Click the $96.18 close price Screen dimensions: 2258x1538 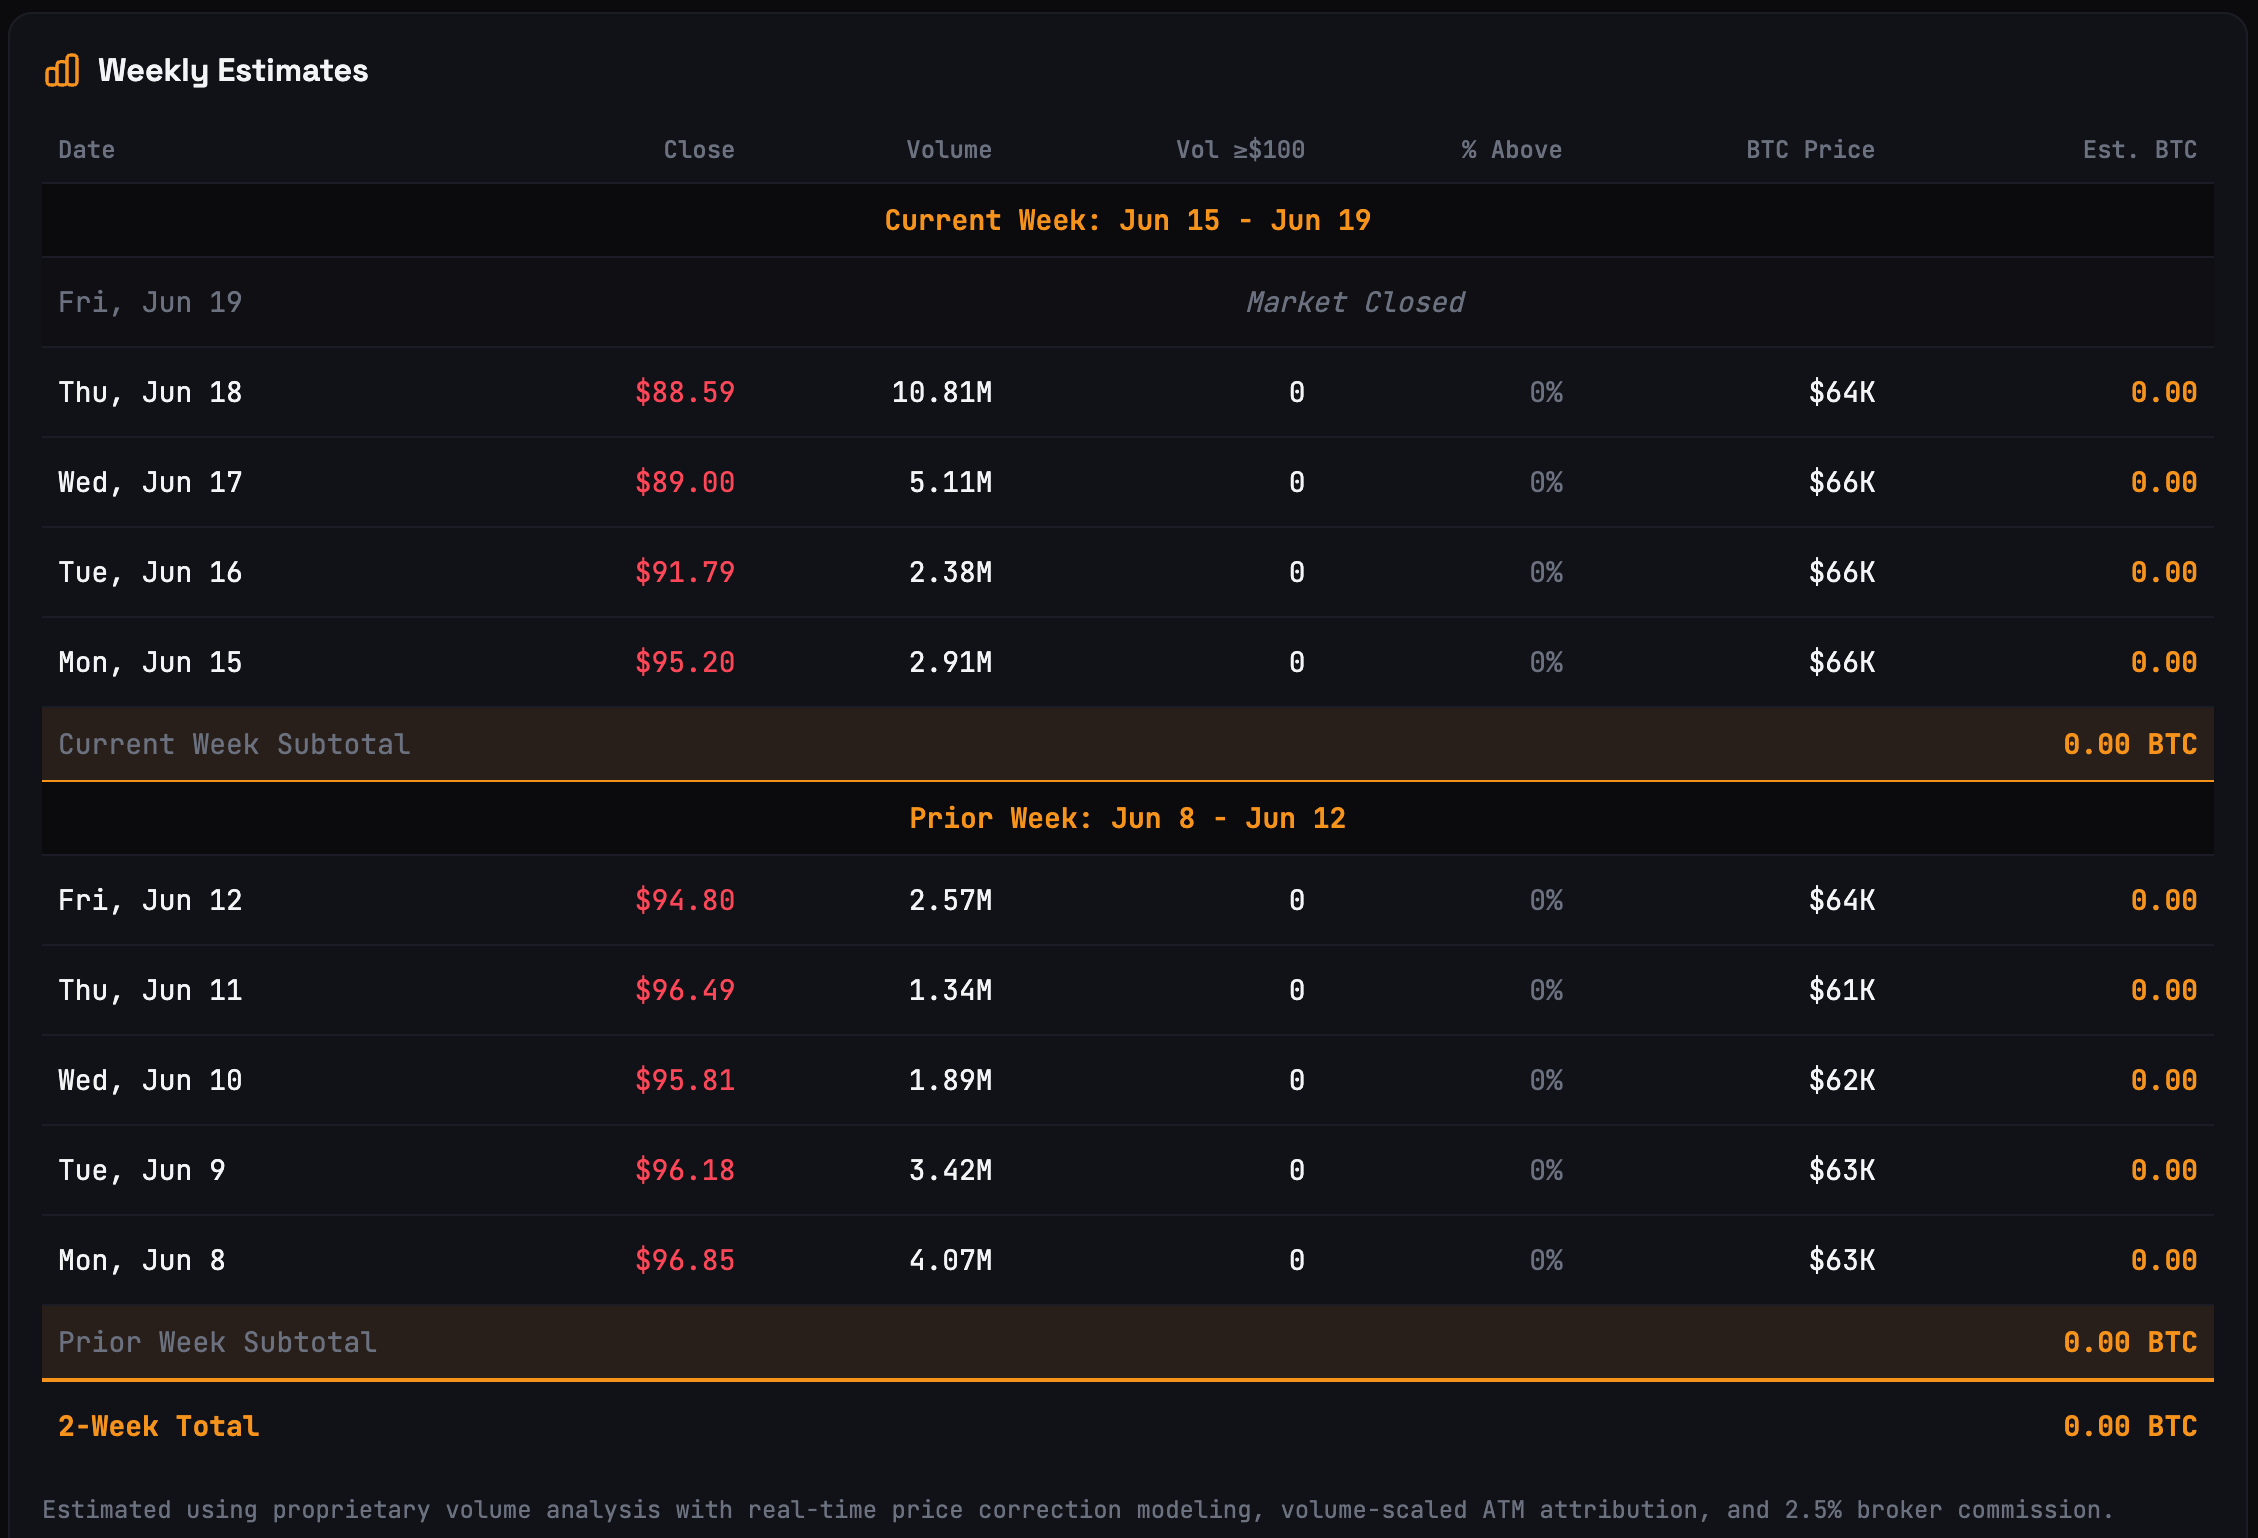685,1170
